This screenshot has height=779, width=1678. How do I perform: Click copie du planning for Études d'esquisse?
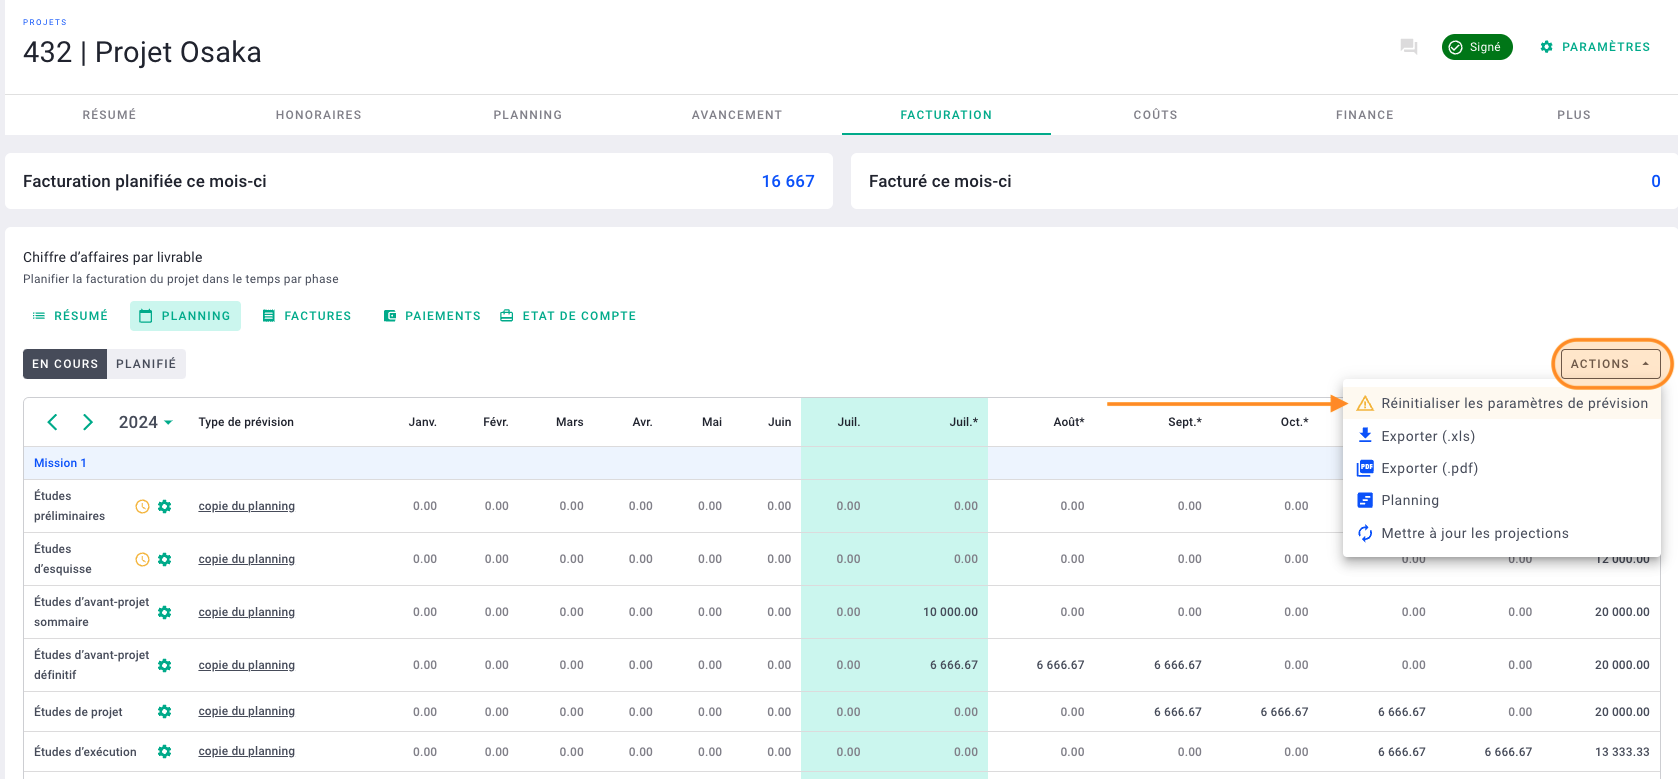coord(247,559)
